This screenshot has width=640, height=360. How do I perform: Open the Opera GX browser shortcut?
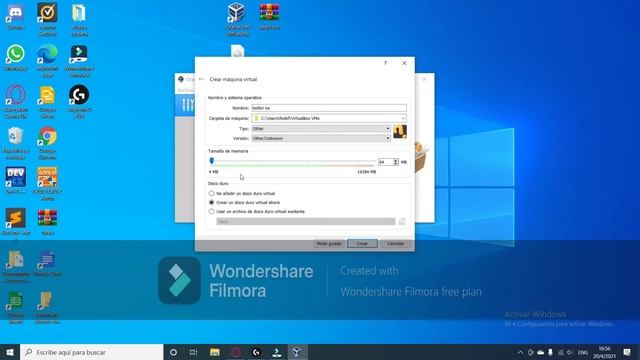pyautogui.click(x=16, y=102)
